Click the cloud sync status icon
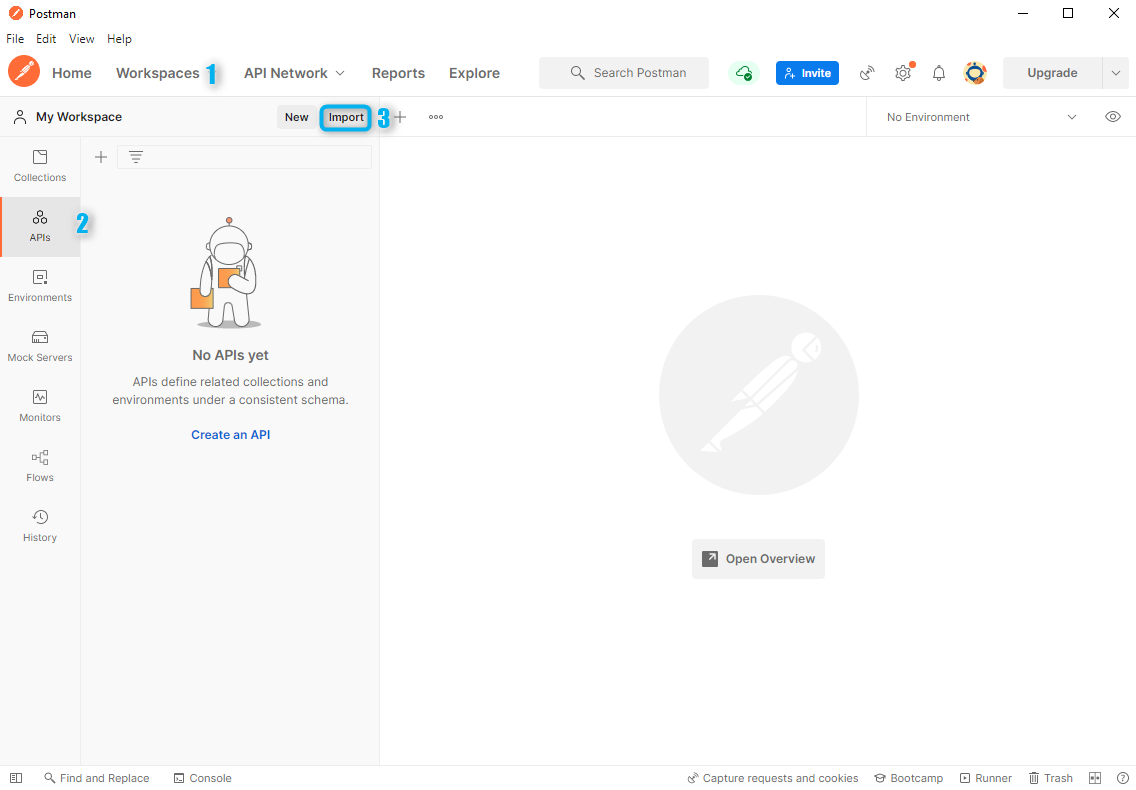The height and width of the screenshot is (790, 1136). point(743,73)
